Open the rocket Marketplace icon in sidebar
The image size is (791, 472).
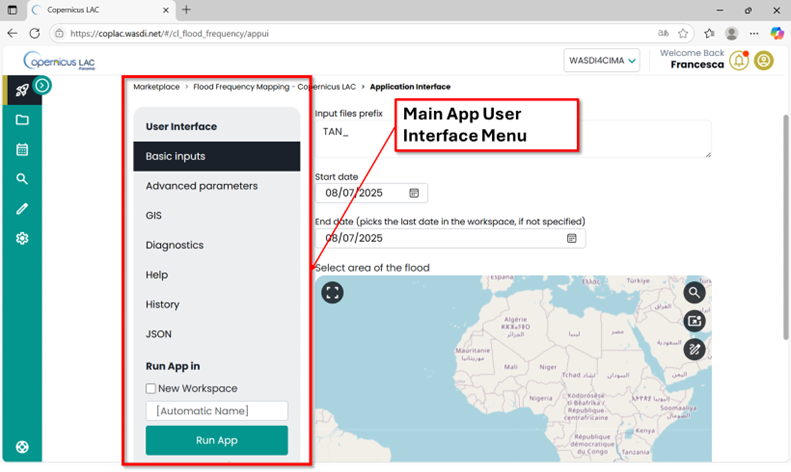[22, 90]
